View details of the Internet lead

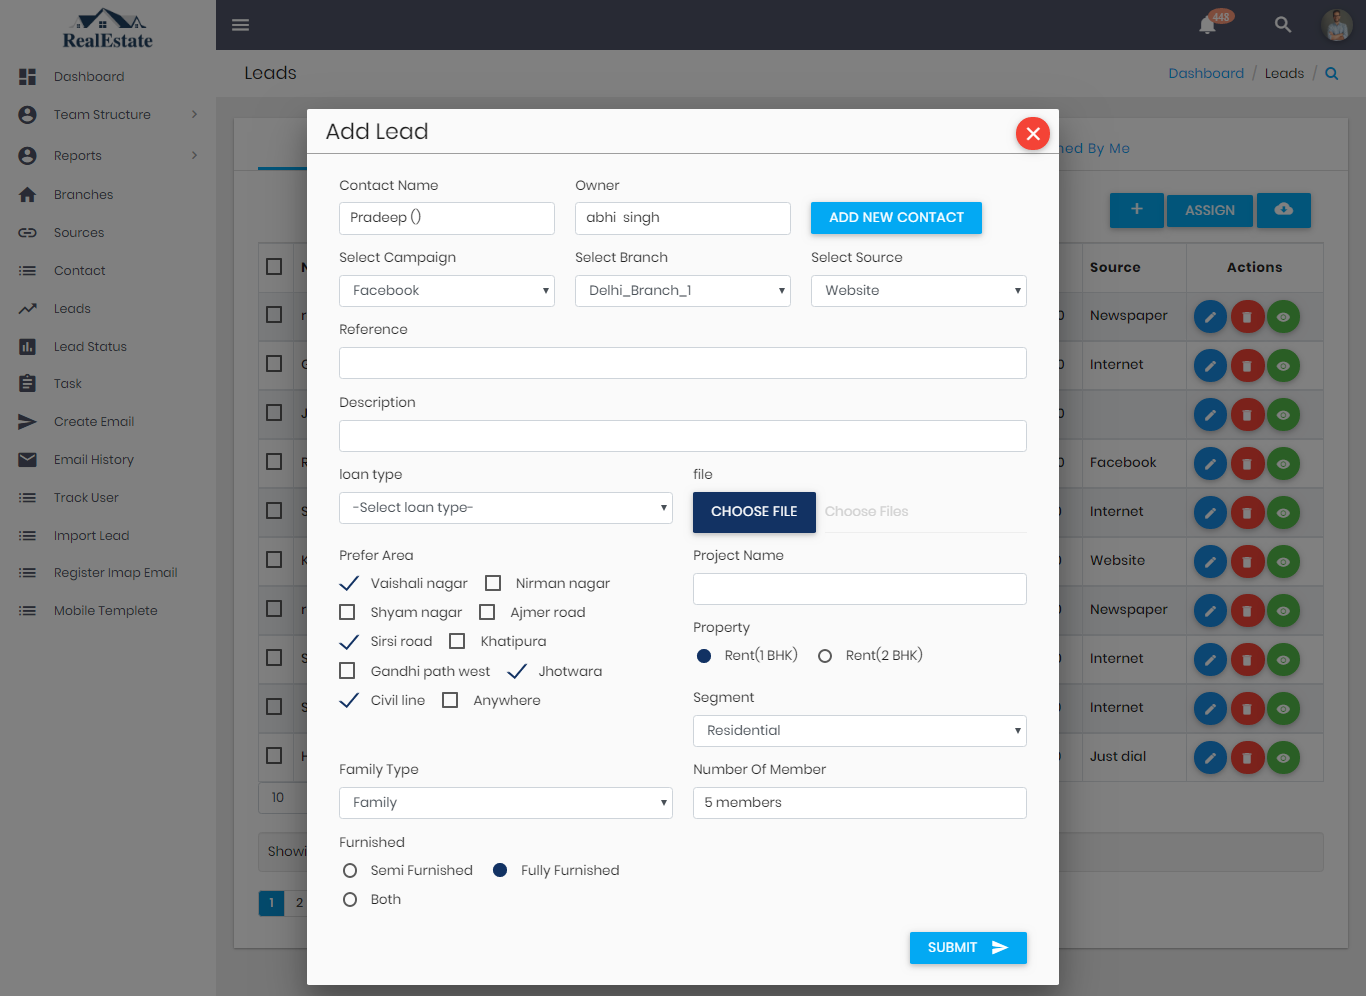[x=1283, y=365]
